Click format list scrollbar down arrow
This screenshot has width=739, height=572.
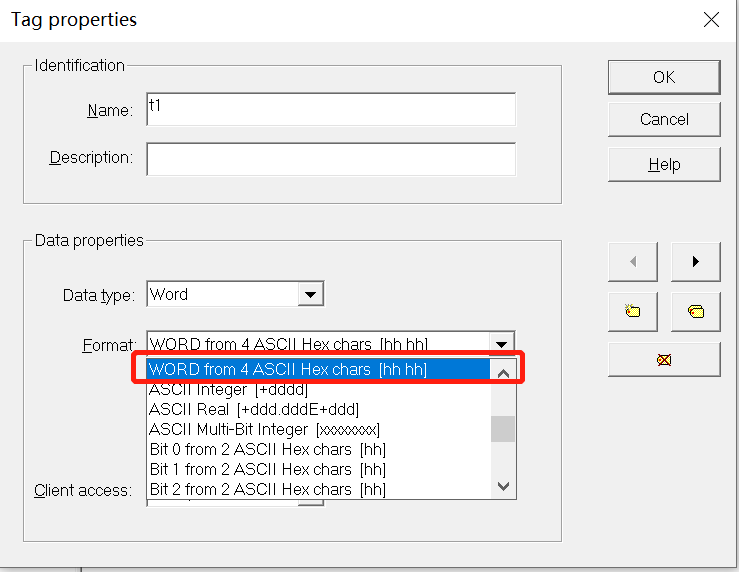503,487
